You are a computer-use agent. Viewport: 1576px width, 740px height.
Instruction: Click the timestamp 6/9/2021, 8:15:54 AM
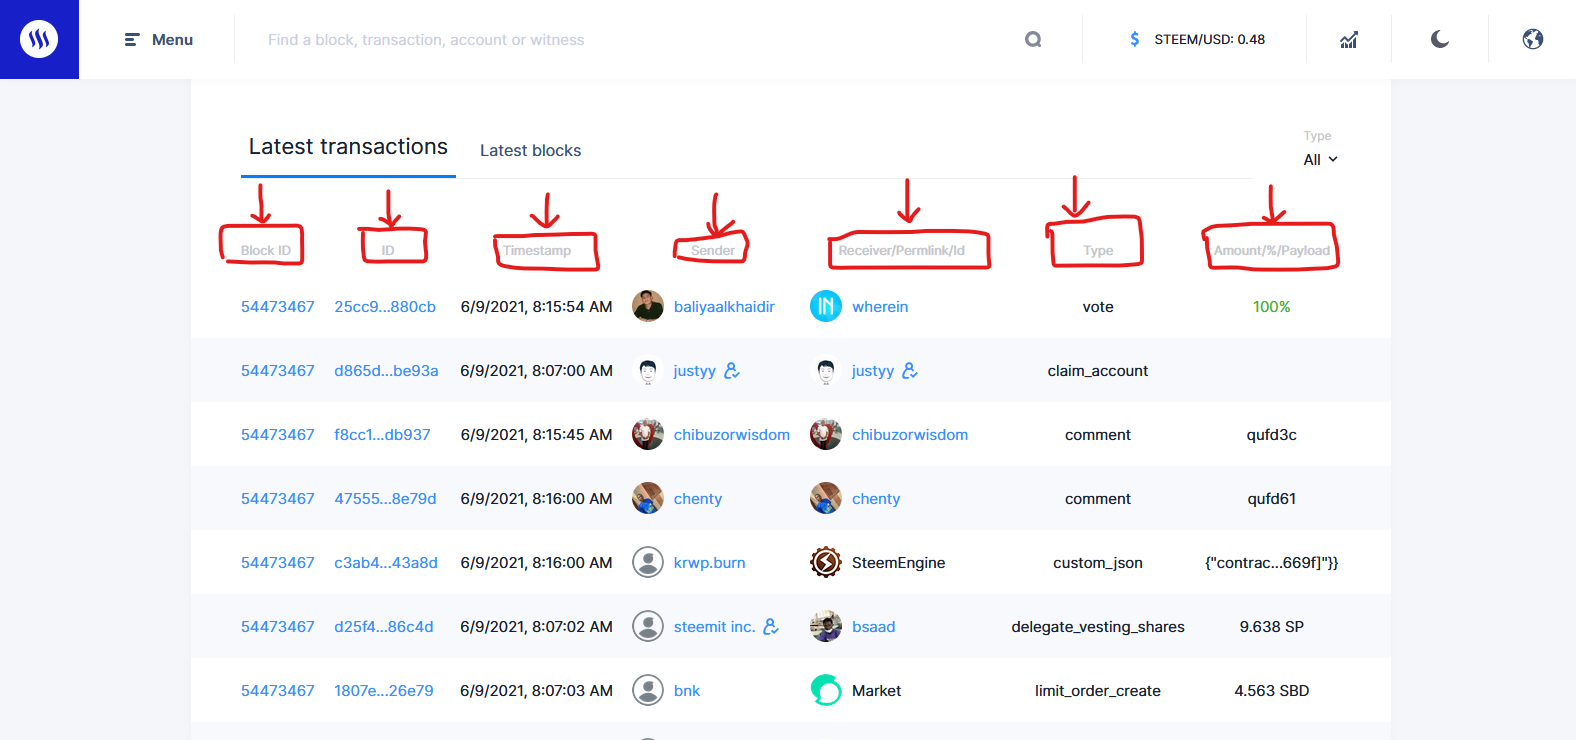(537, 307)
